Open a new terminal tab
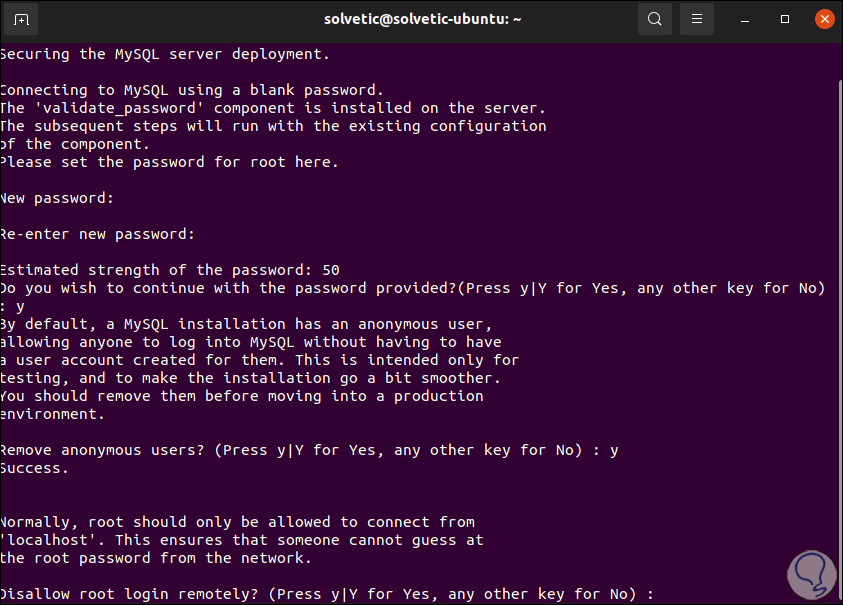This screenshot has height=605, width=843. click(21, 19)
